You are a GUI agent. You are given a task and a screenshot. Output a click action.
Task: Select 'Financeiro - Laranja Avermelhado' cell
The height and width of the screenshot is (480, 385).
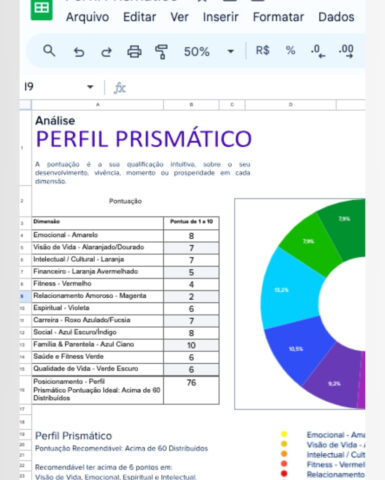point(98,272)
